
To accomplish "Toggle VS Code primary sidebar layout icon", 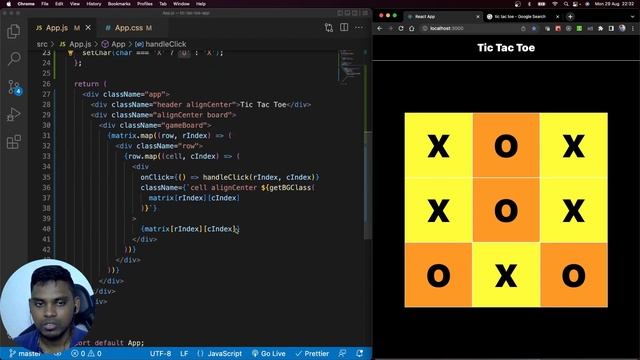I will click(x=340, y=13).
